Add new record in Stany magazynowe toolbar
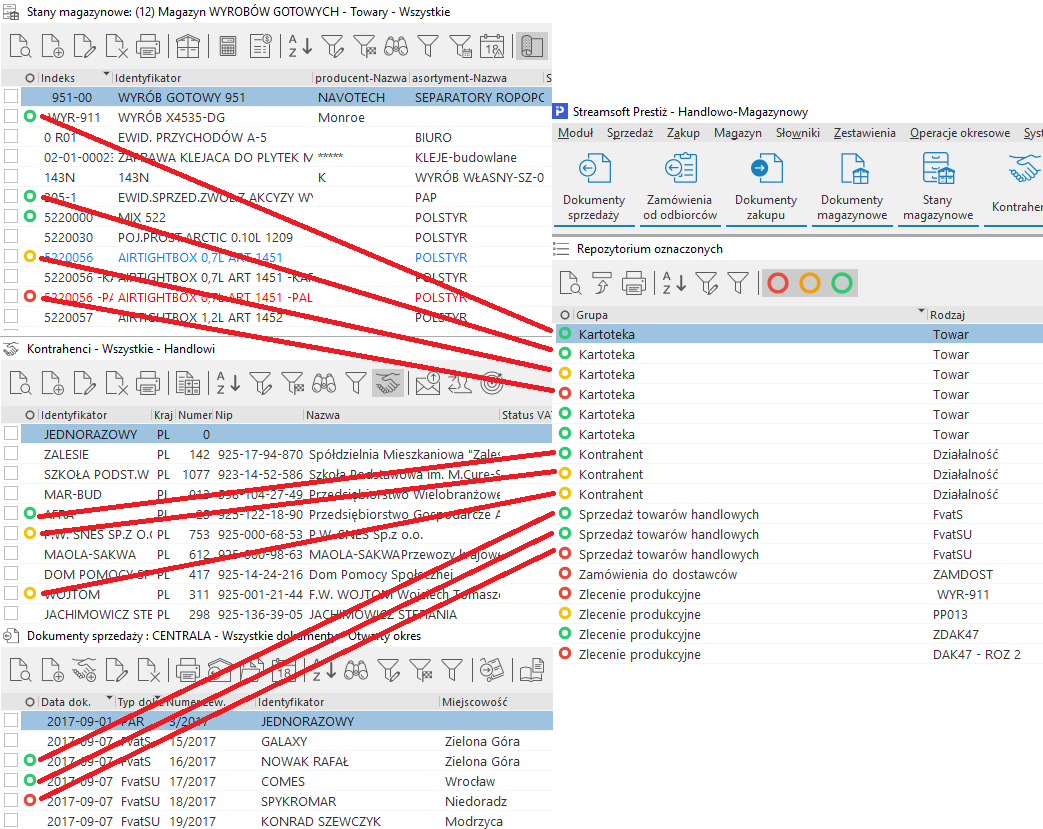1043x829 pixels. pos(53,47)
